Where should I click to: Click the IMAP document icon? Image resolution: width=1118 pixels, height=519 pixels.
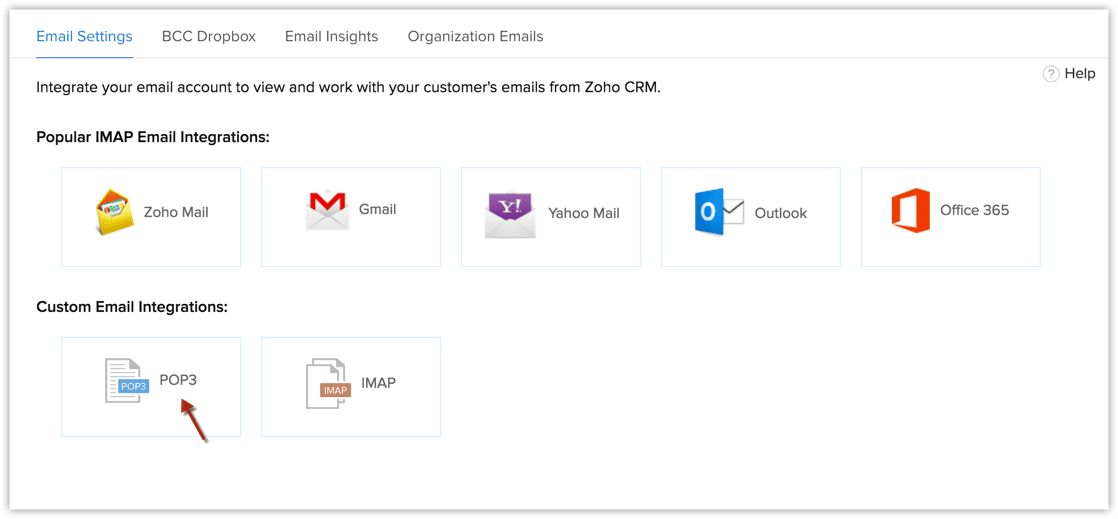coord(327,384)
